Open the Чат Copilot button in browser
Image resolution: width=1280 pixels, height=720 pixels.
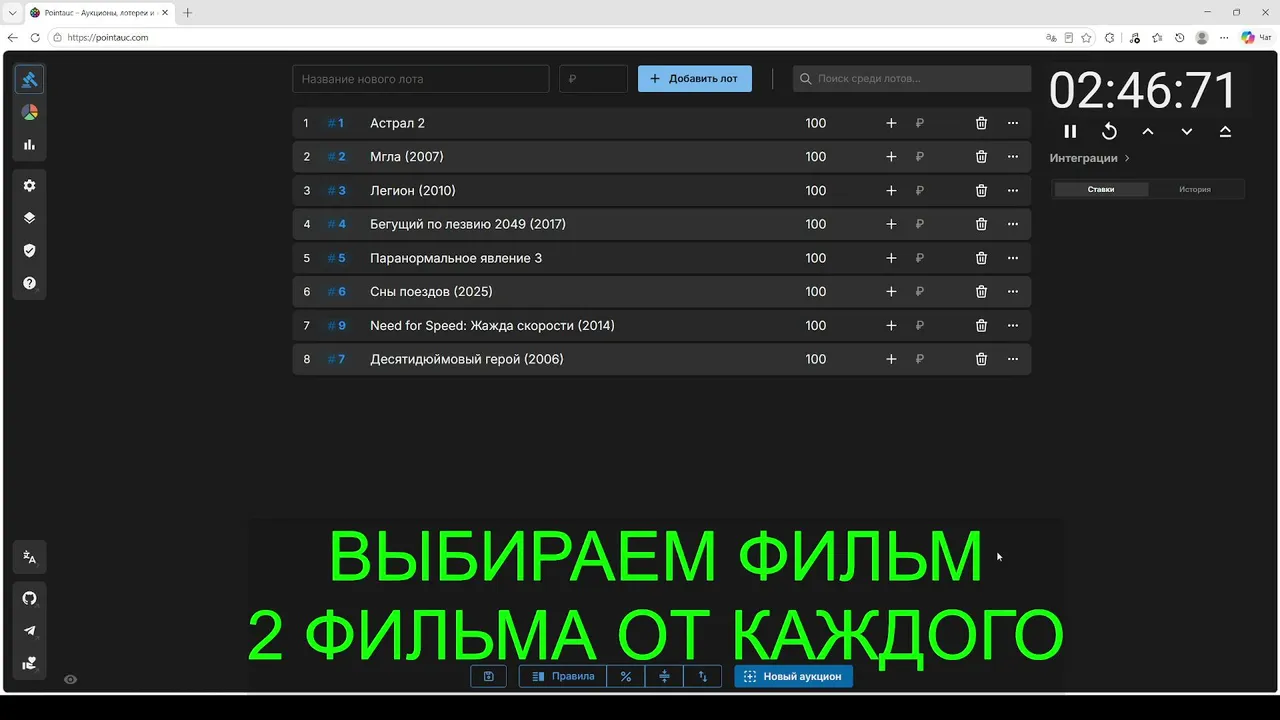(1256, 37)
